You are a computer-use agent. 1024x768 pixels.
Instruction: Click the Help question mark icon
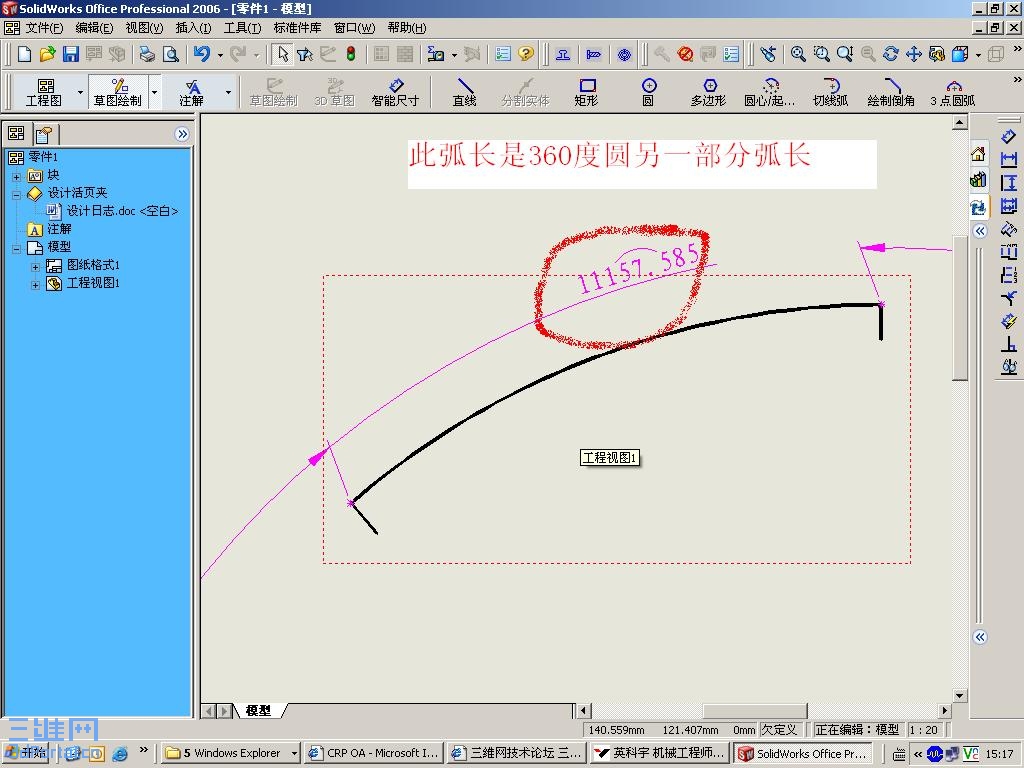[526, 54]
